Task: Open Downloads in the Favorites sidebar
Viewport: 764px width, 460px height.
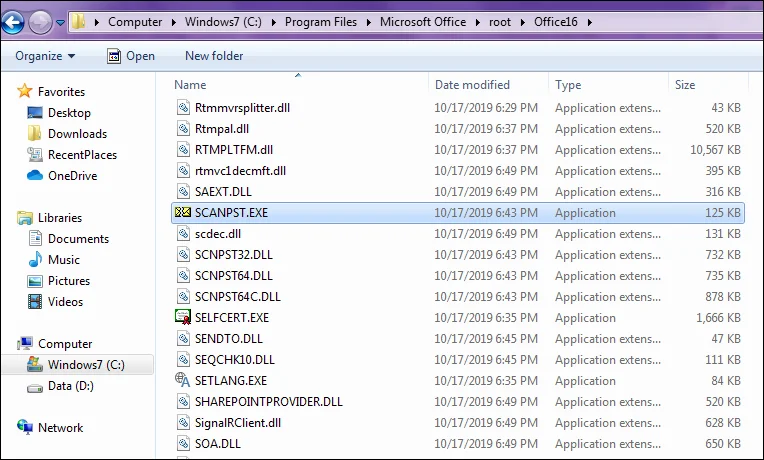Action: coord(77,134)
